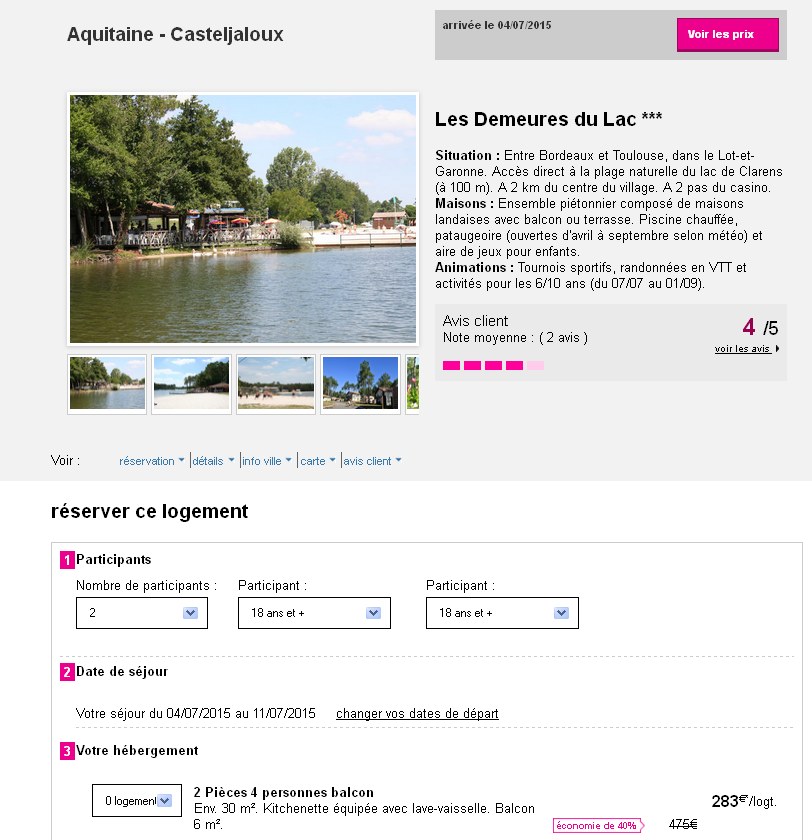Click "changer vos dates de départ" link
This screenshot has width=812, height=840.
(x=417, y=714)
